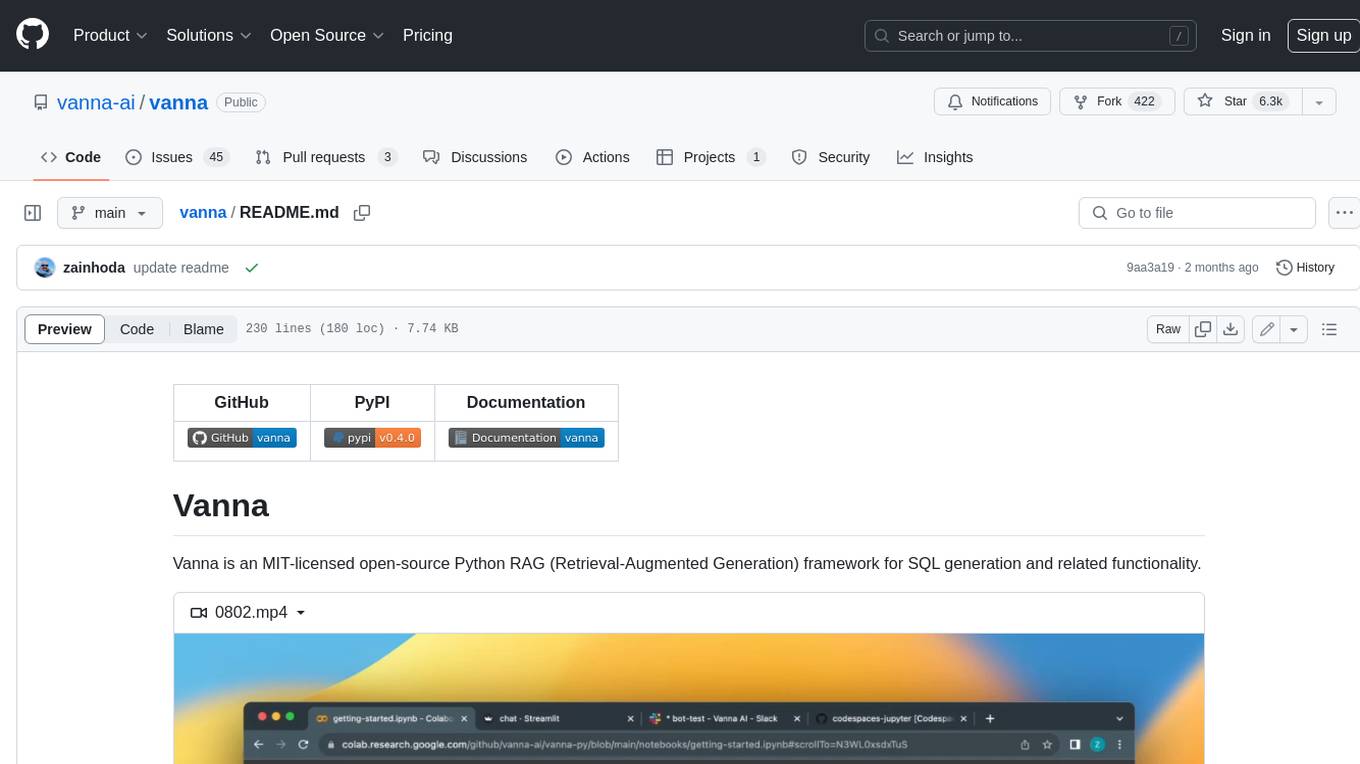This screenshot has height=764, width=1360.
Task: Open the 0802.mp4 video dropdown
Action: point(248,612)
